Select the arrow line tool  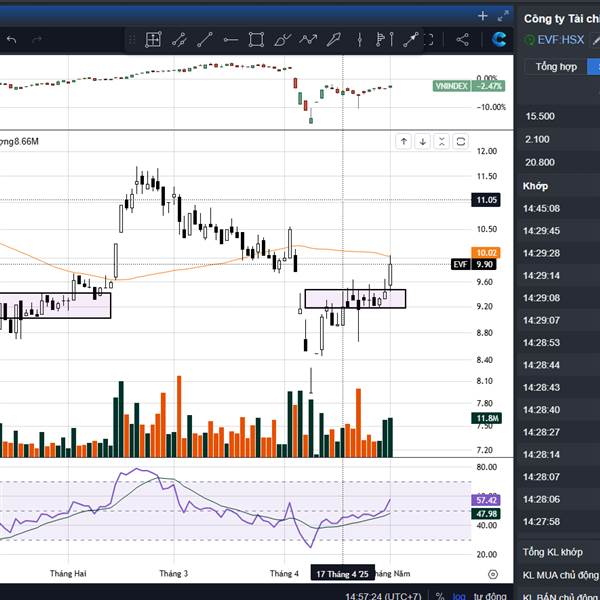[410, 39]
